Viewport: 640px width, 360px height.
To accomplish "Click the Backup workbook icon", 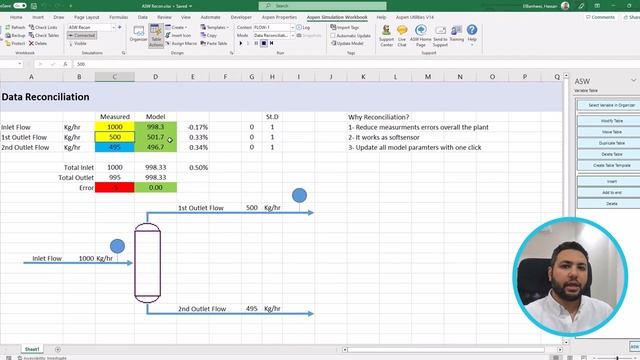I will point(15,36).
